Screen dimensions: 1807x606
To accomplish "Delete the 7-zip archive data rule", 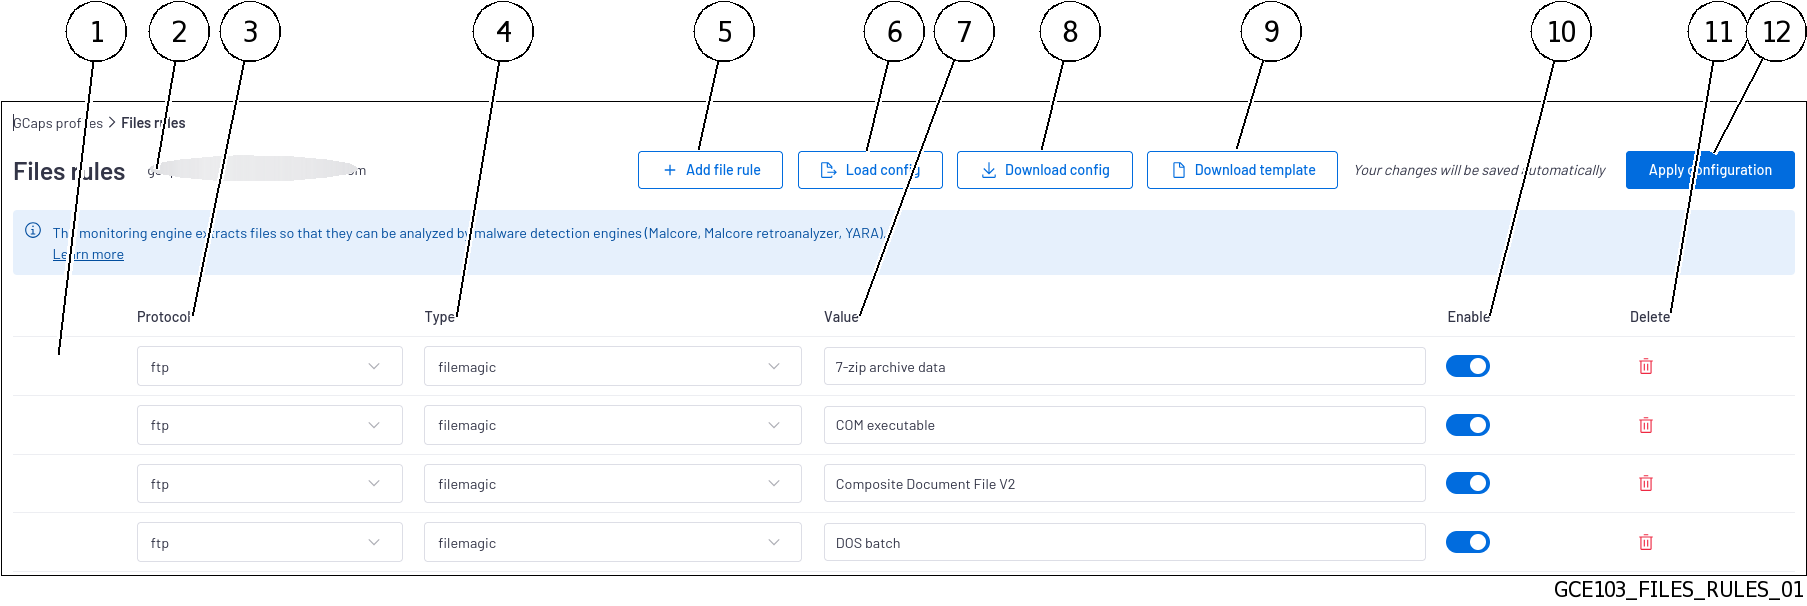I will pyautogui.click(x=1646, y=366).
